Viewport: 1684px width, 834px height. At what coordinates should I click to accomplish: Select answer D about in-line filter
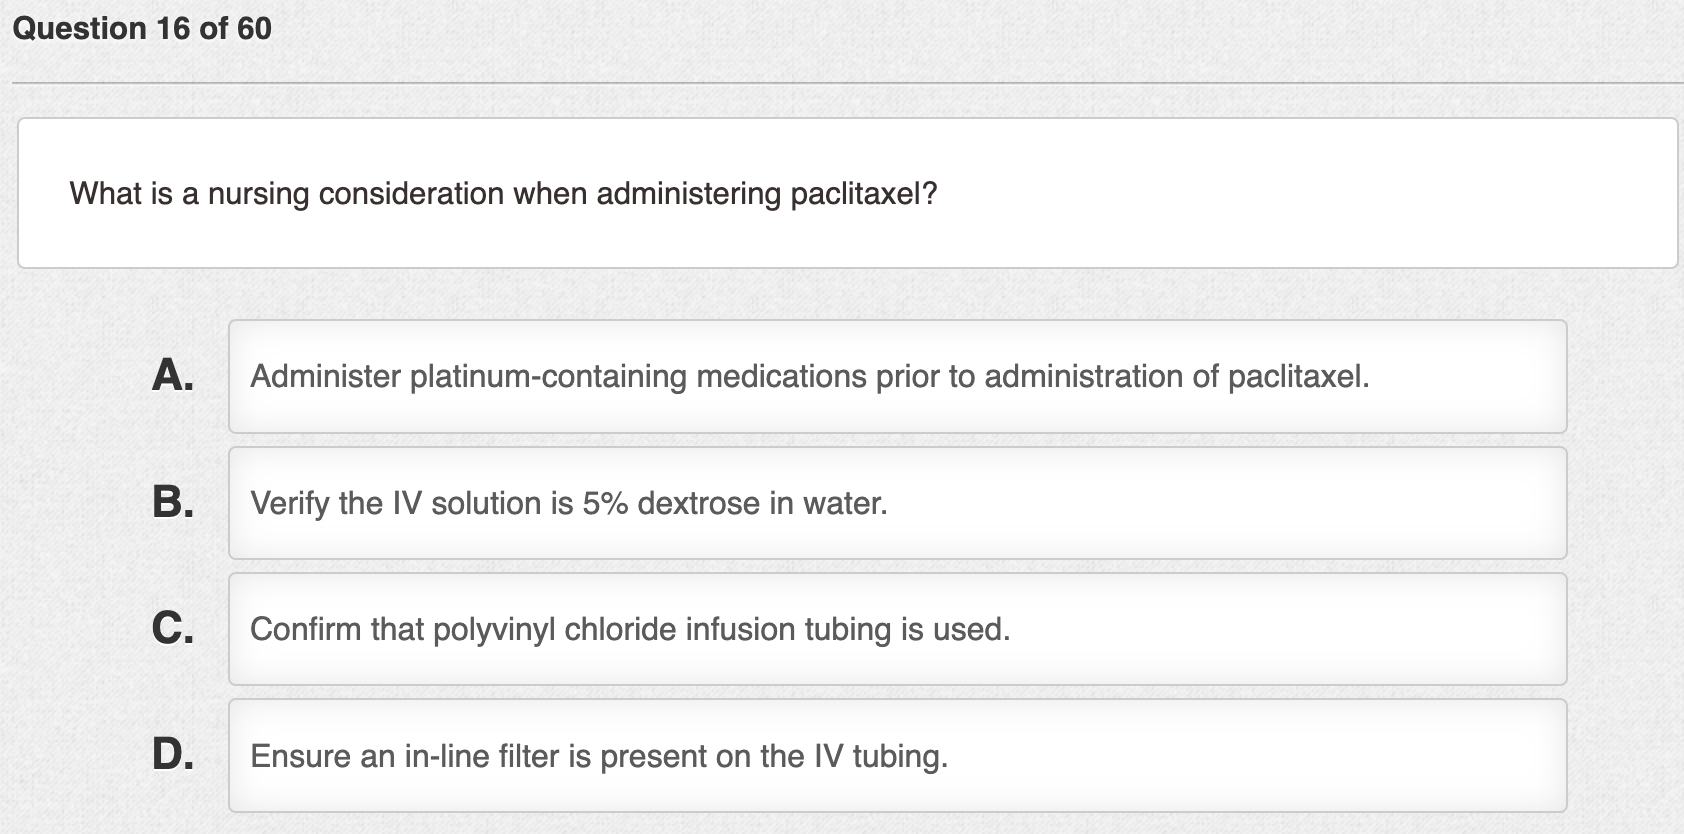click(x=896, y=755)
